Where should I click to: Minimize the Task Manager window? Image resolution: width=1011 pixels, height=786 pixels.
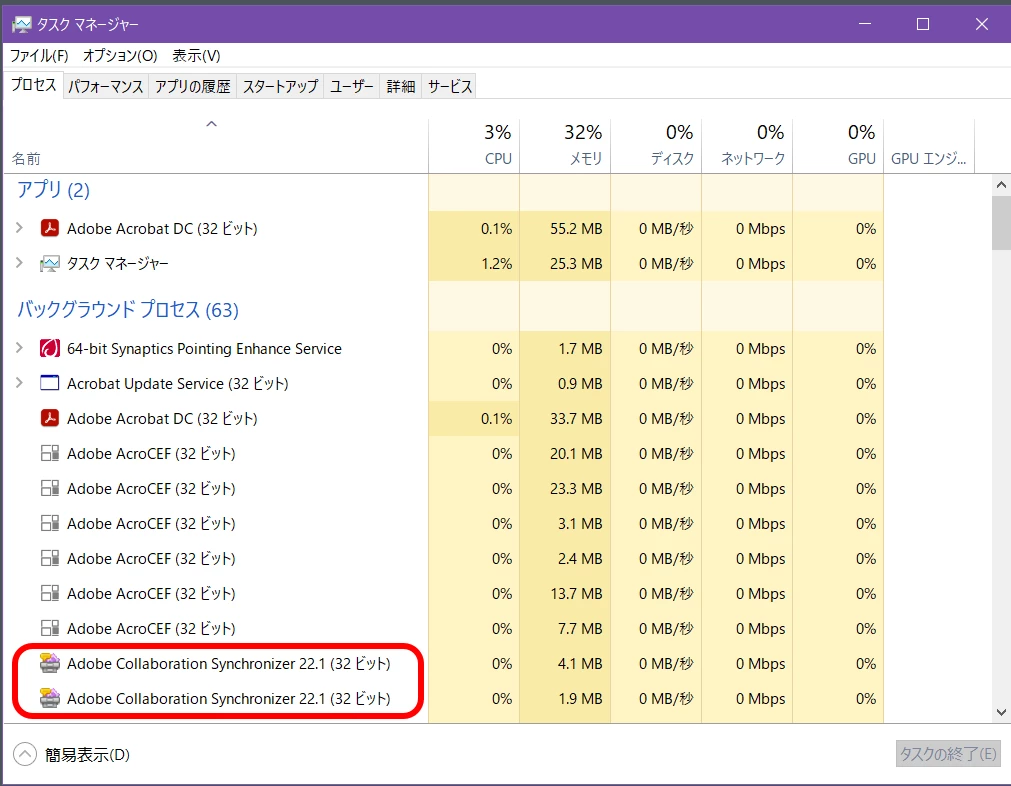coord(865,24)
